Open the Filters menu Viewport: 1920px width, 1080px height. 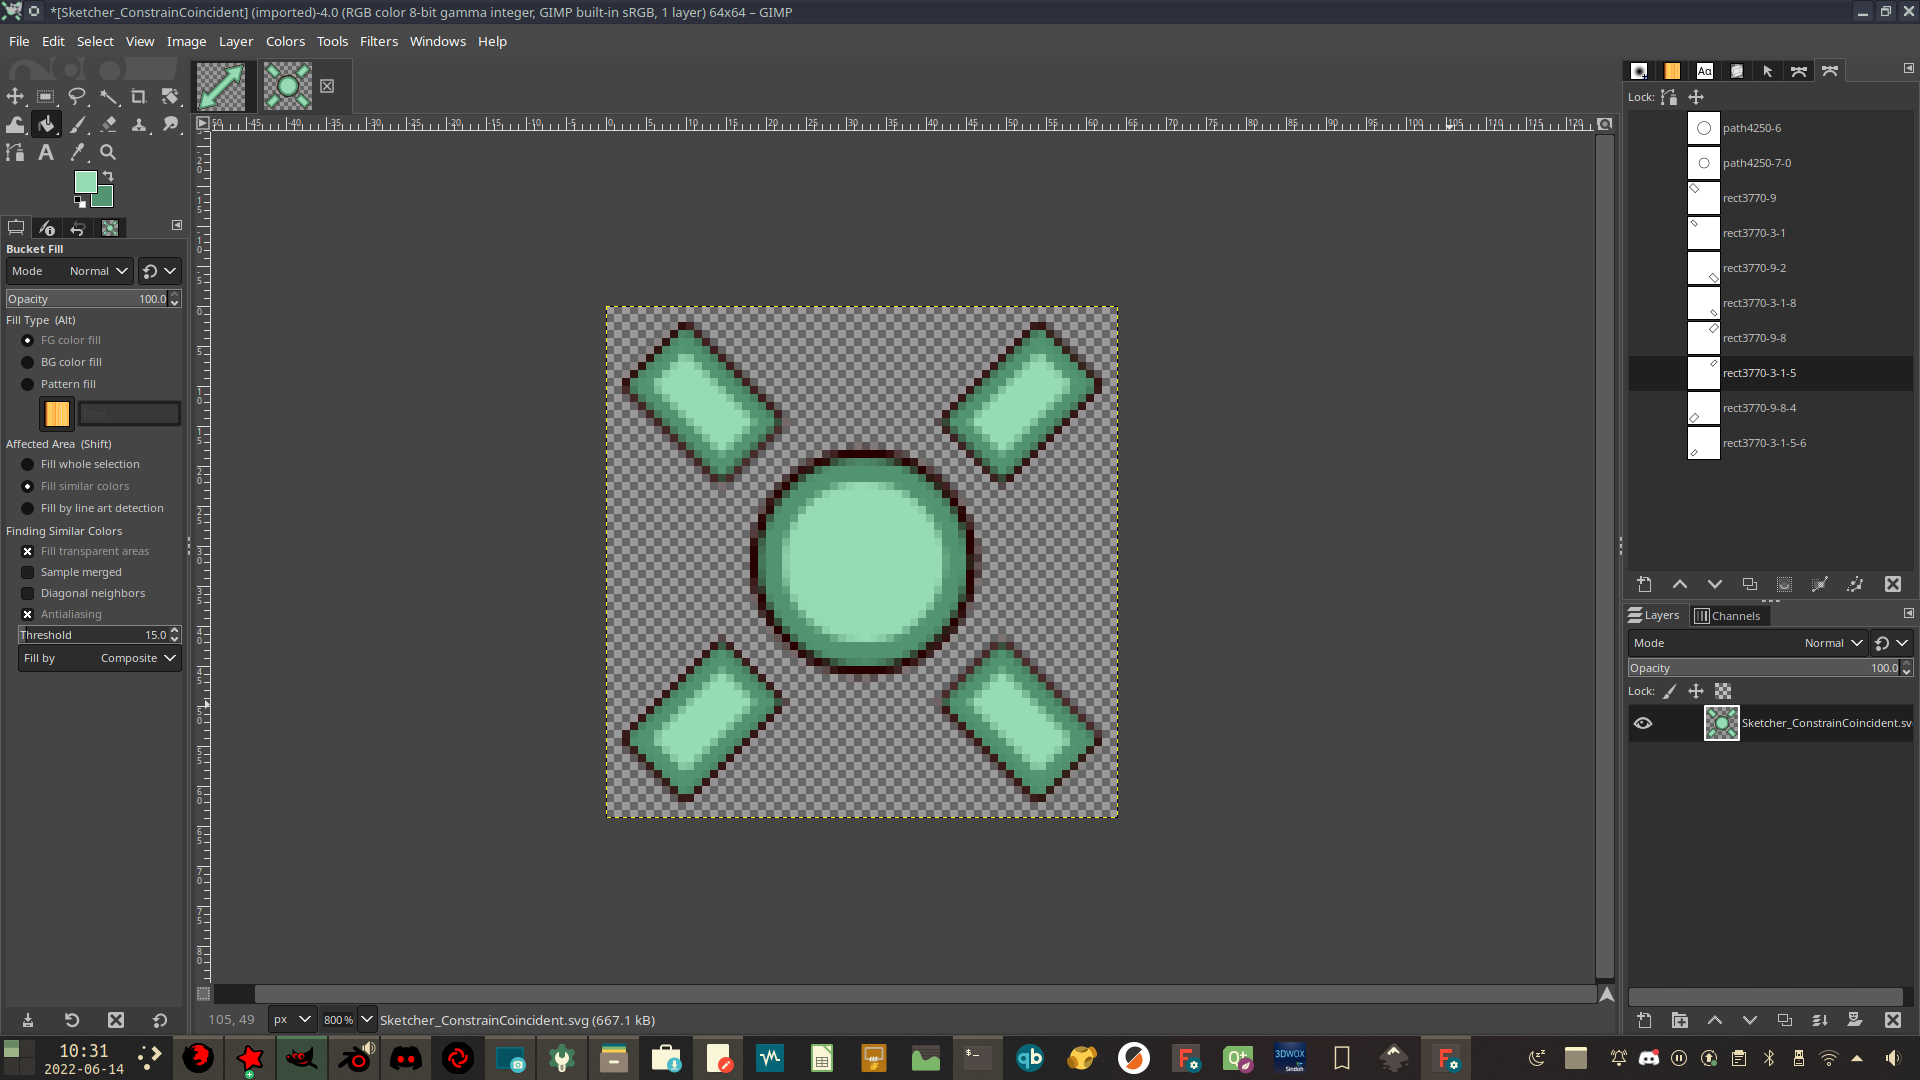[378, 41]
